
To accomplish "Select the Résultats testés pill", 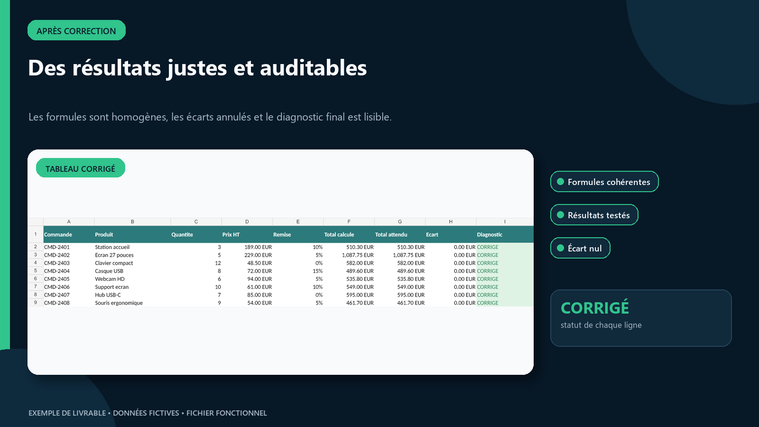I will coord(594,215).
